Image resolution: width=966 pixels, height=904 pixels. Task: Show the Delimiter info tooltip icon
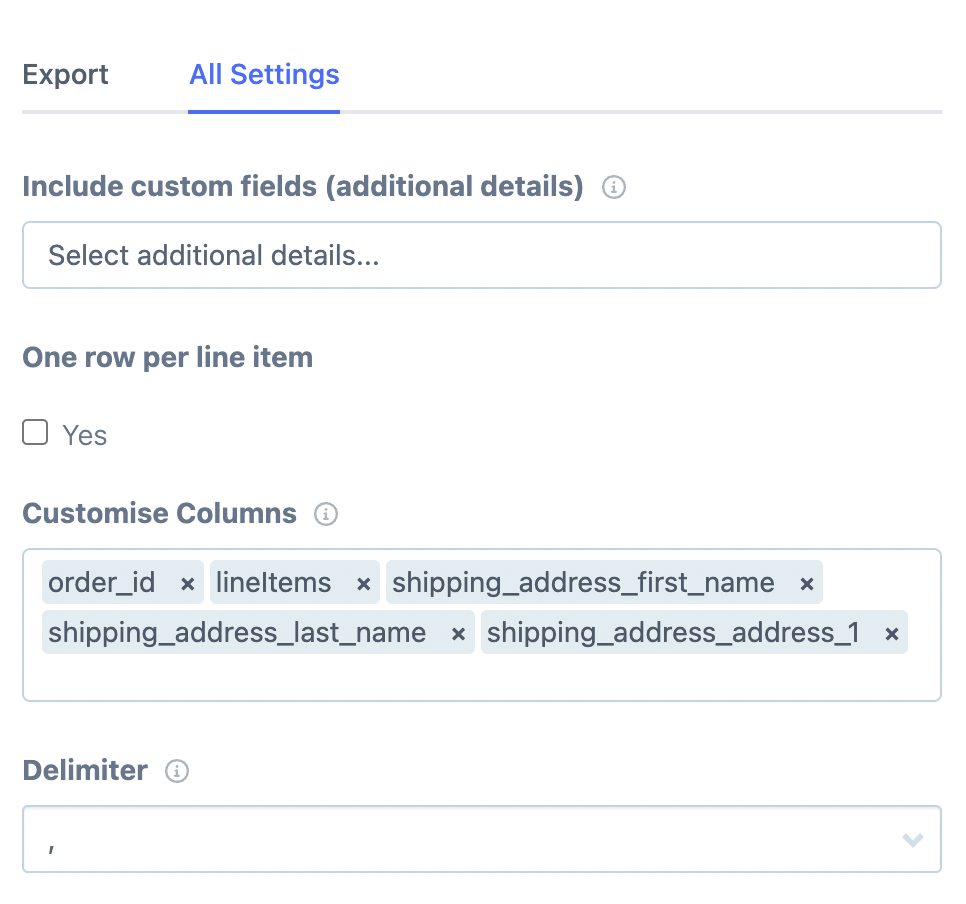click(x=177, y=771)
